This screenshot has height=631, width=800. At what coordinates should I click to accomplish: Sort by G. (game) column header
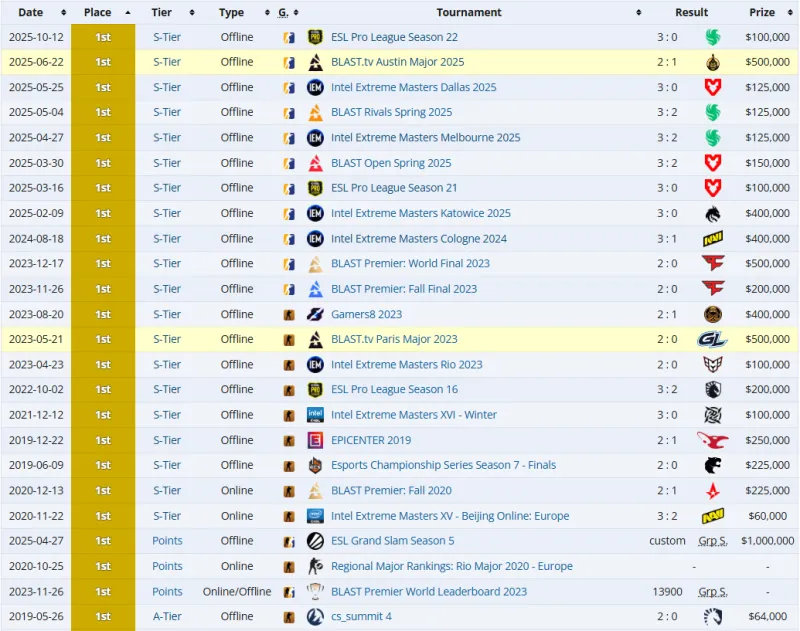pyautogui.click(x=288, y=12)
